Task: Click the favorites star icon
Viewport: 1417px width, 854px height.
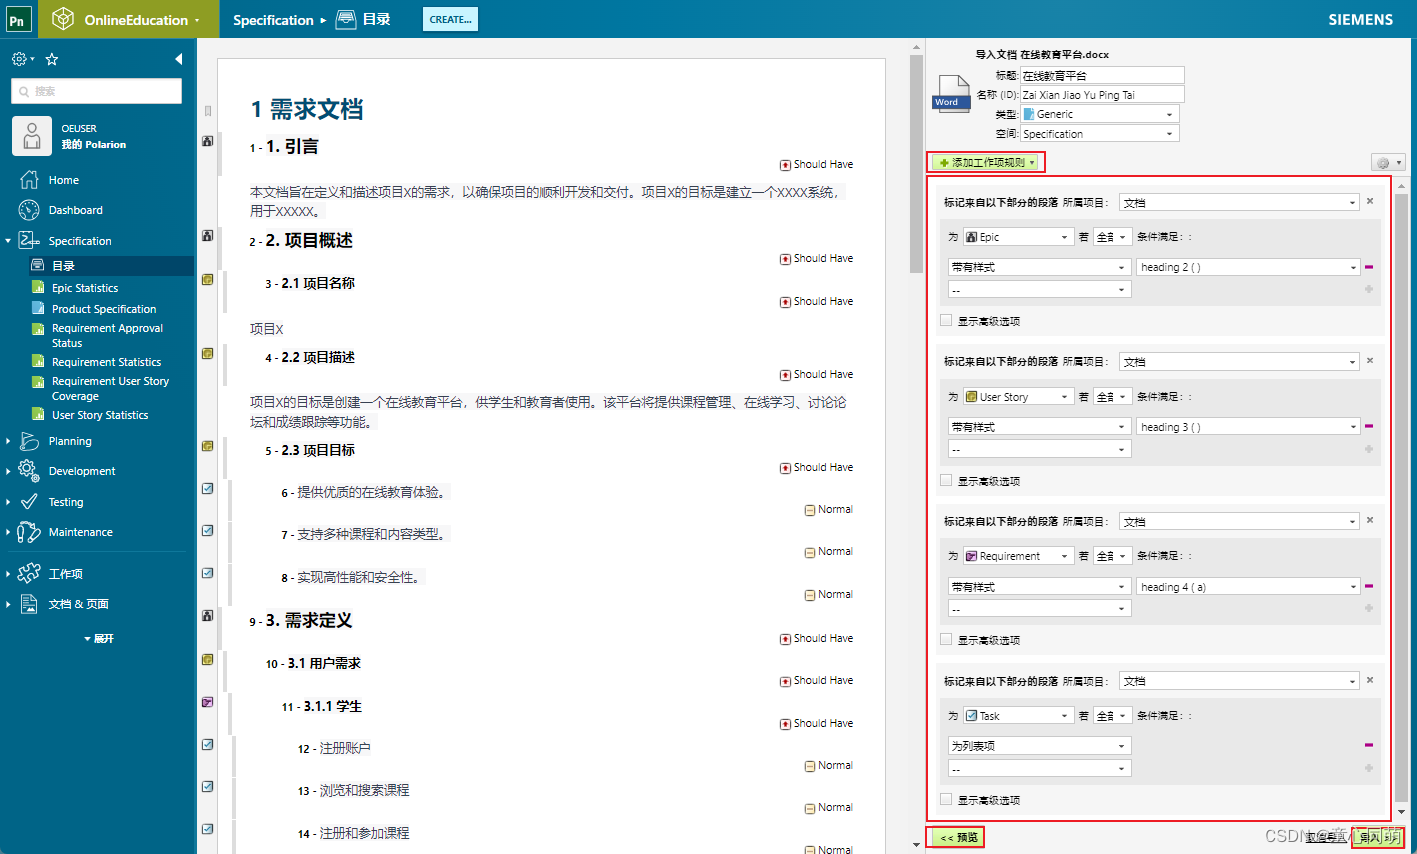Action: pos(51,59)
